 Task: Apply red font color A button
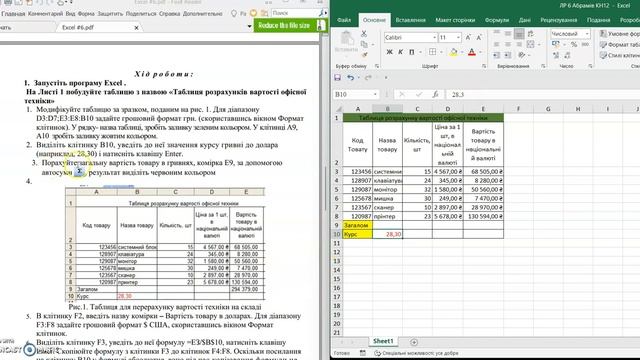pos(472,52)
